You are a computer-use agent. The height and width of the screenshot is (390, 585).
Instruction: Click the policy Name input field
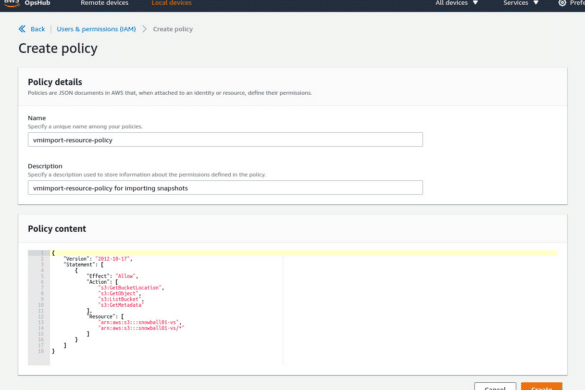click(x=225, y=140)
